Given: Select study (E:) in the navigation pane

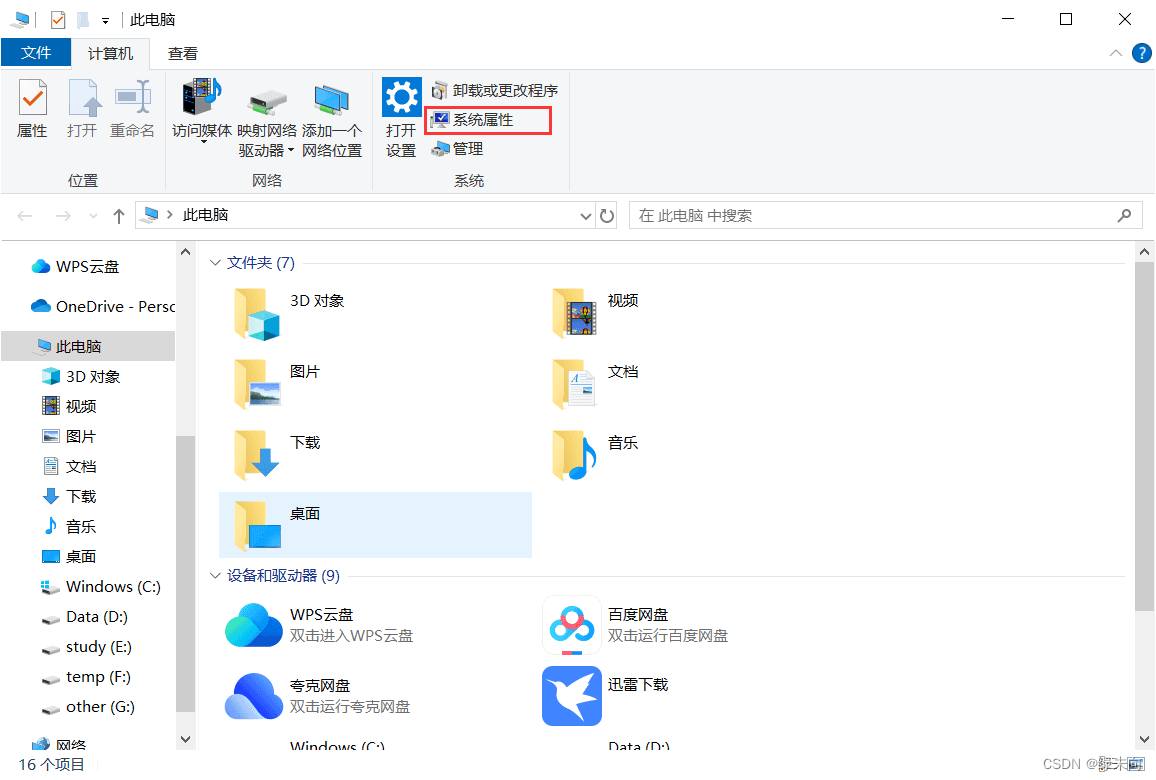Looking at the screenshot, I should pyautogui.click(x=87, y=647).
